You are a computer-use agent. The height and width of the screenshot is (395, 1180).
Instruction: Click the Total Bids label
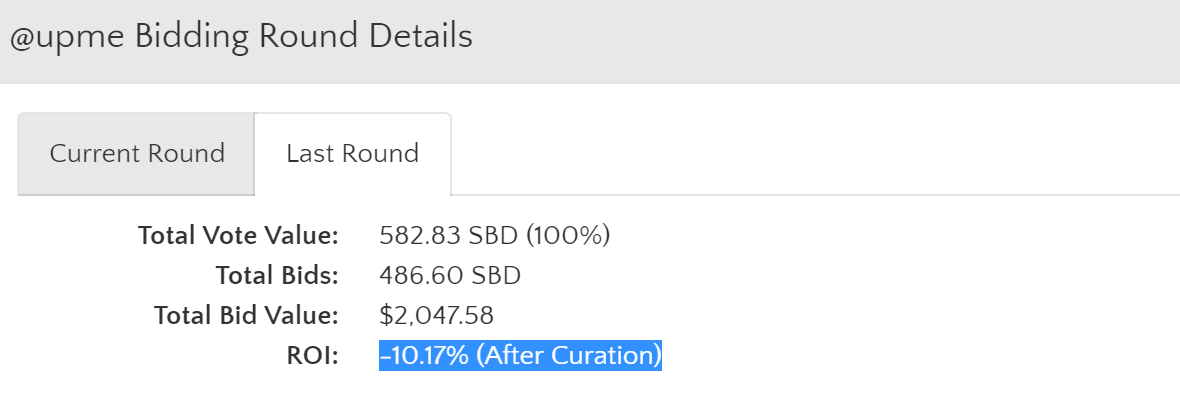coord(277,275)
